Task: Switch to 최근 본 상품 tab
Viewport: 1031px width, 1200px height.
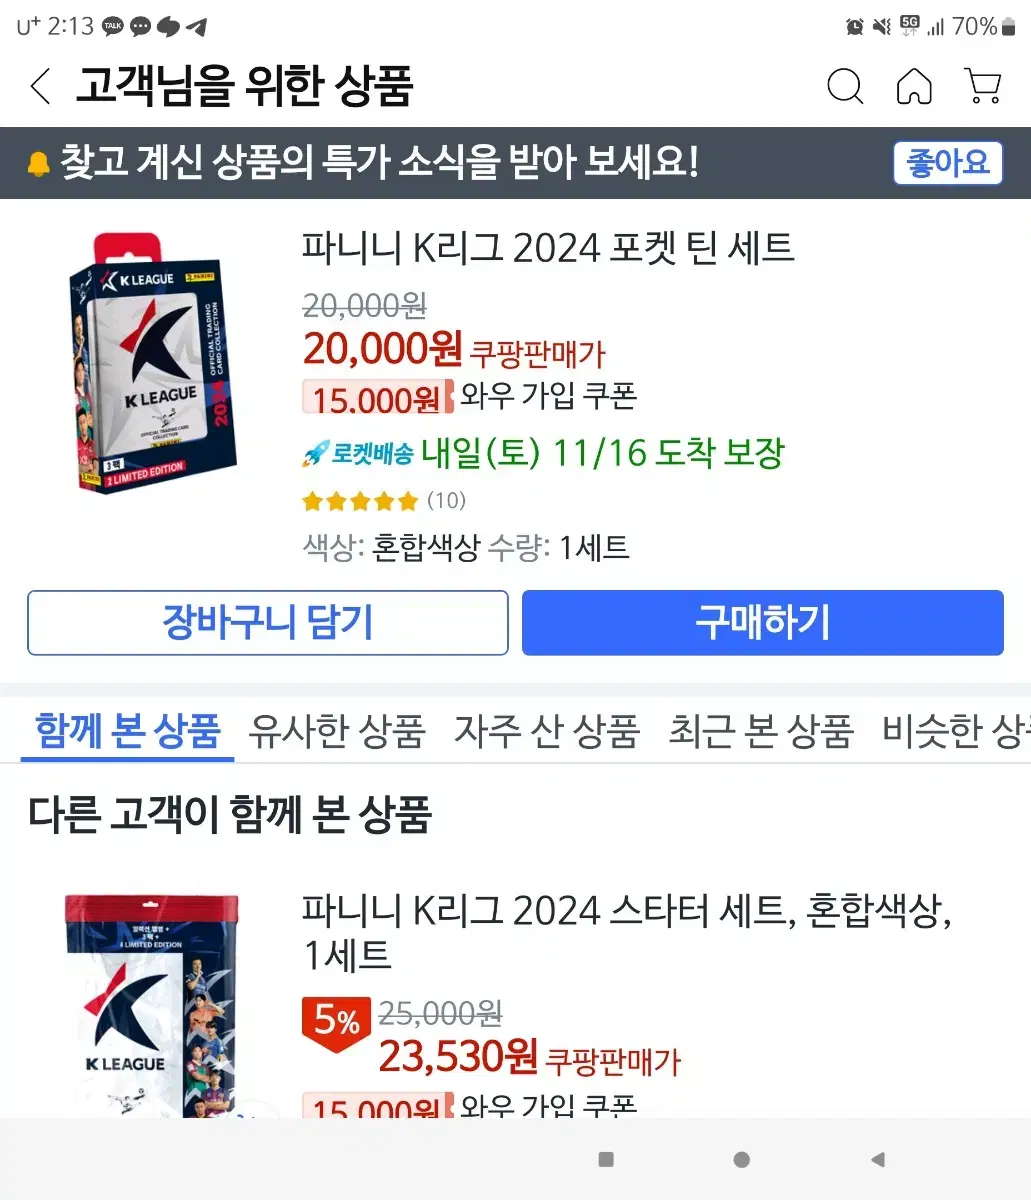Action: [x=761, y=732]
